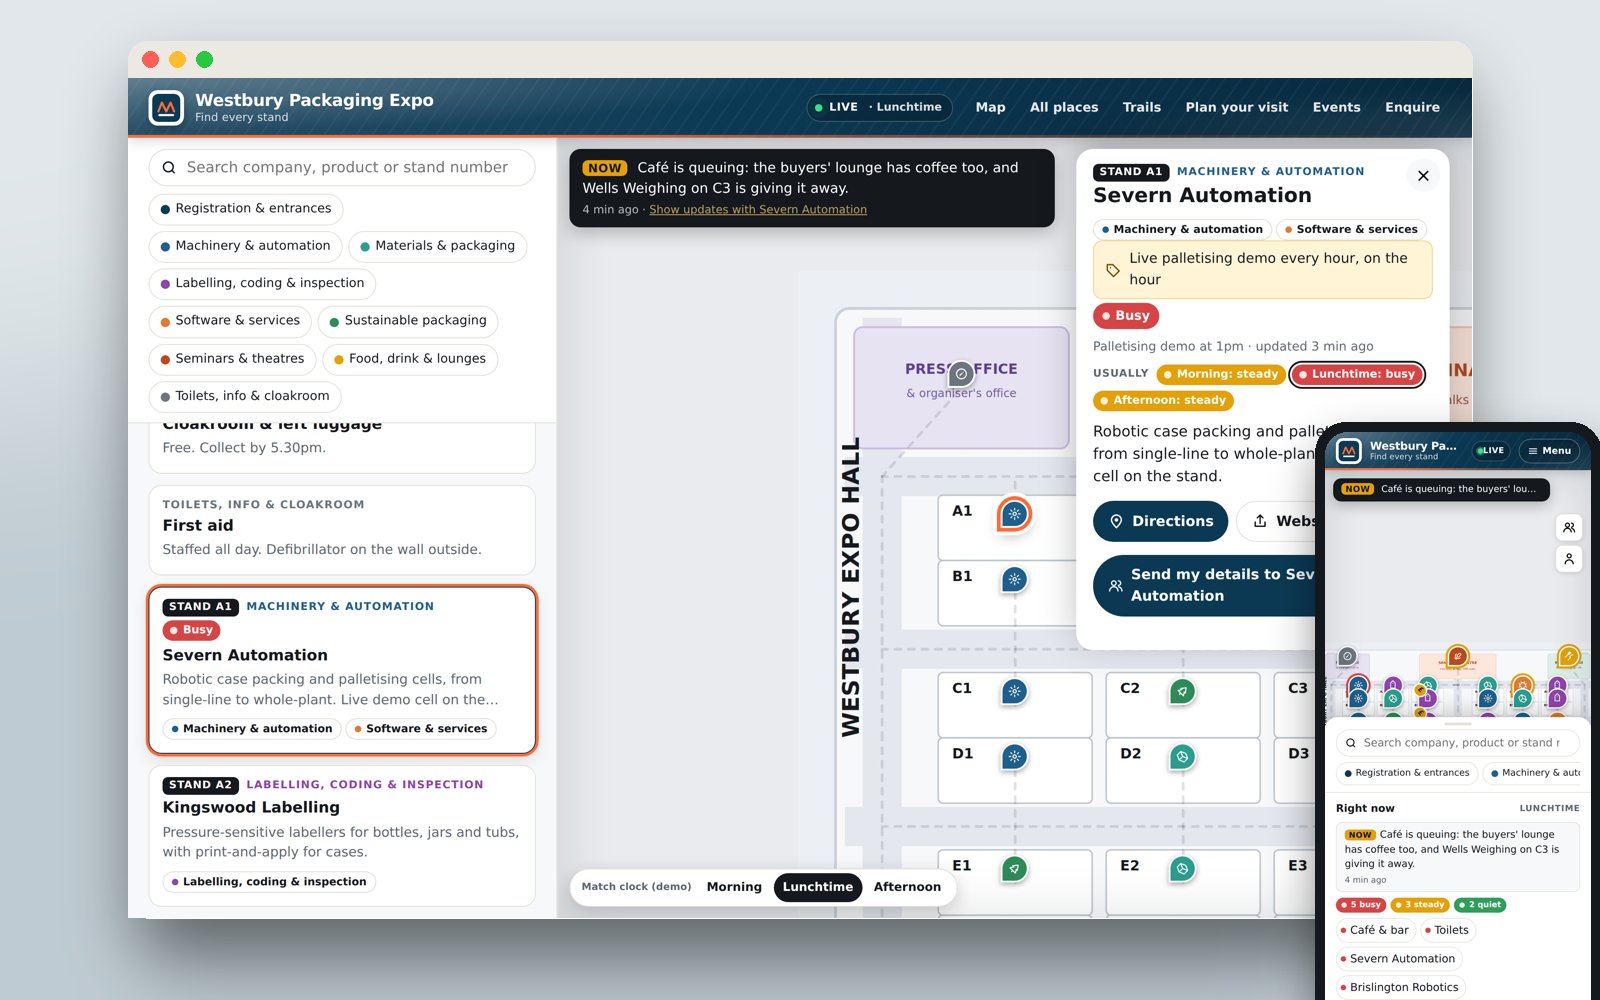1600x1000 pixels.
Task: Go to All places in navigation
Action: click(1064, 107)
